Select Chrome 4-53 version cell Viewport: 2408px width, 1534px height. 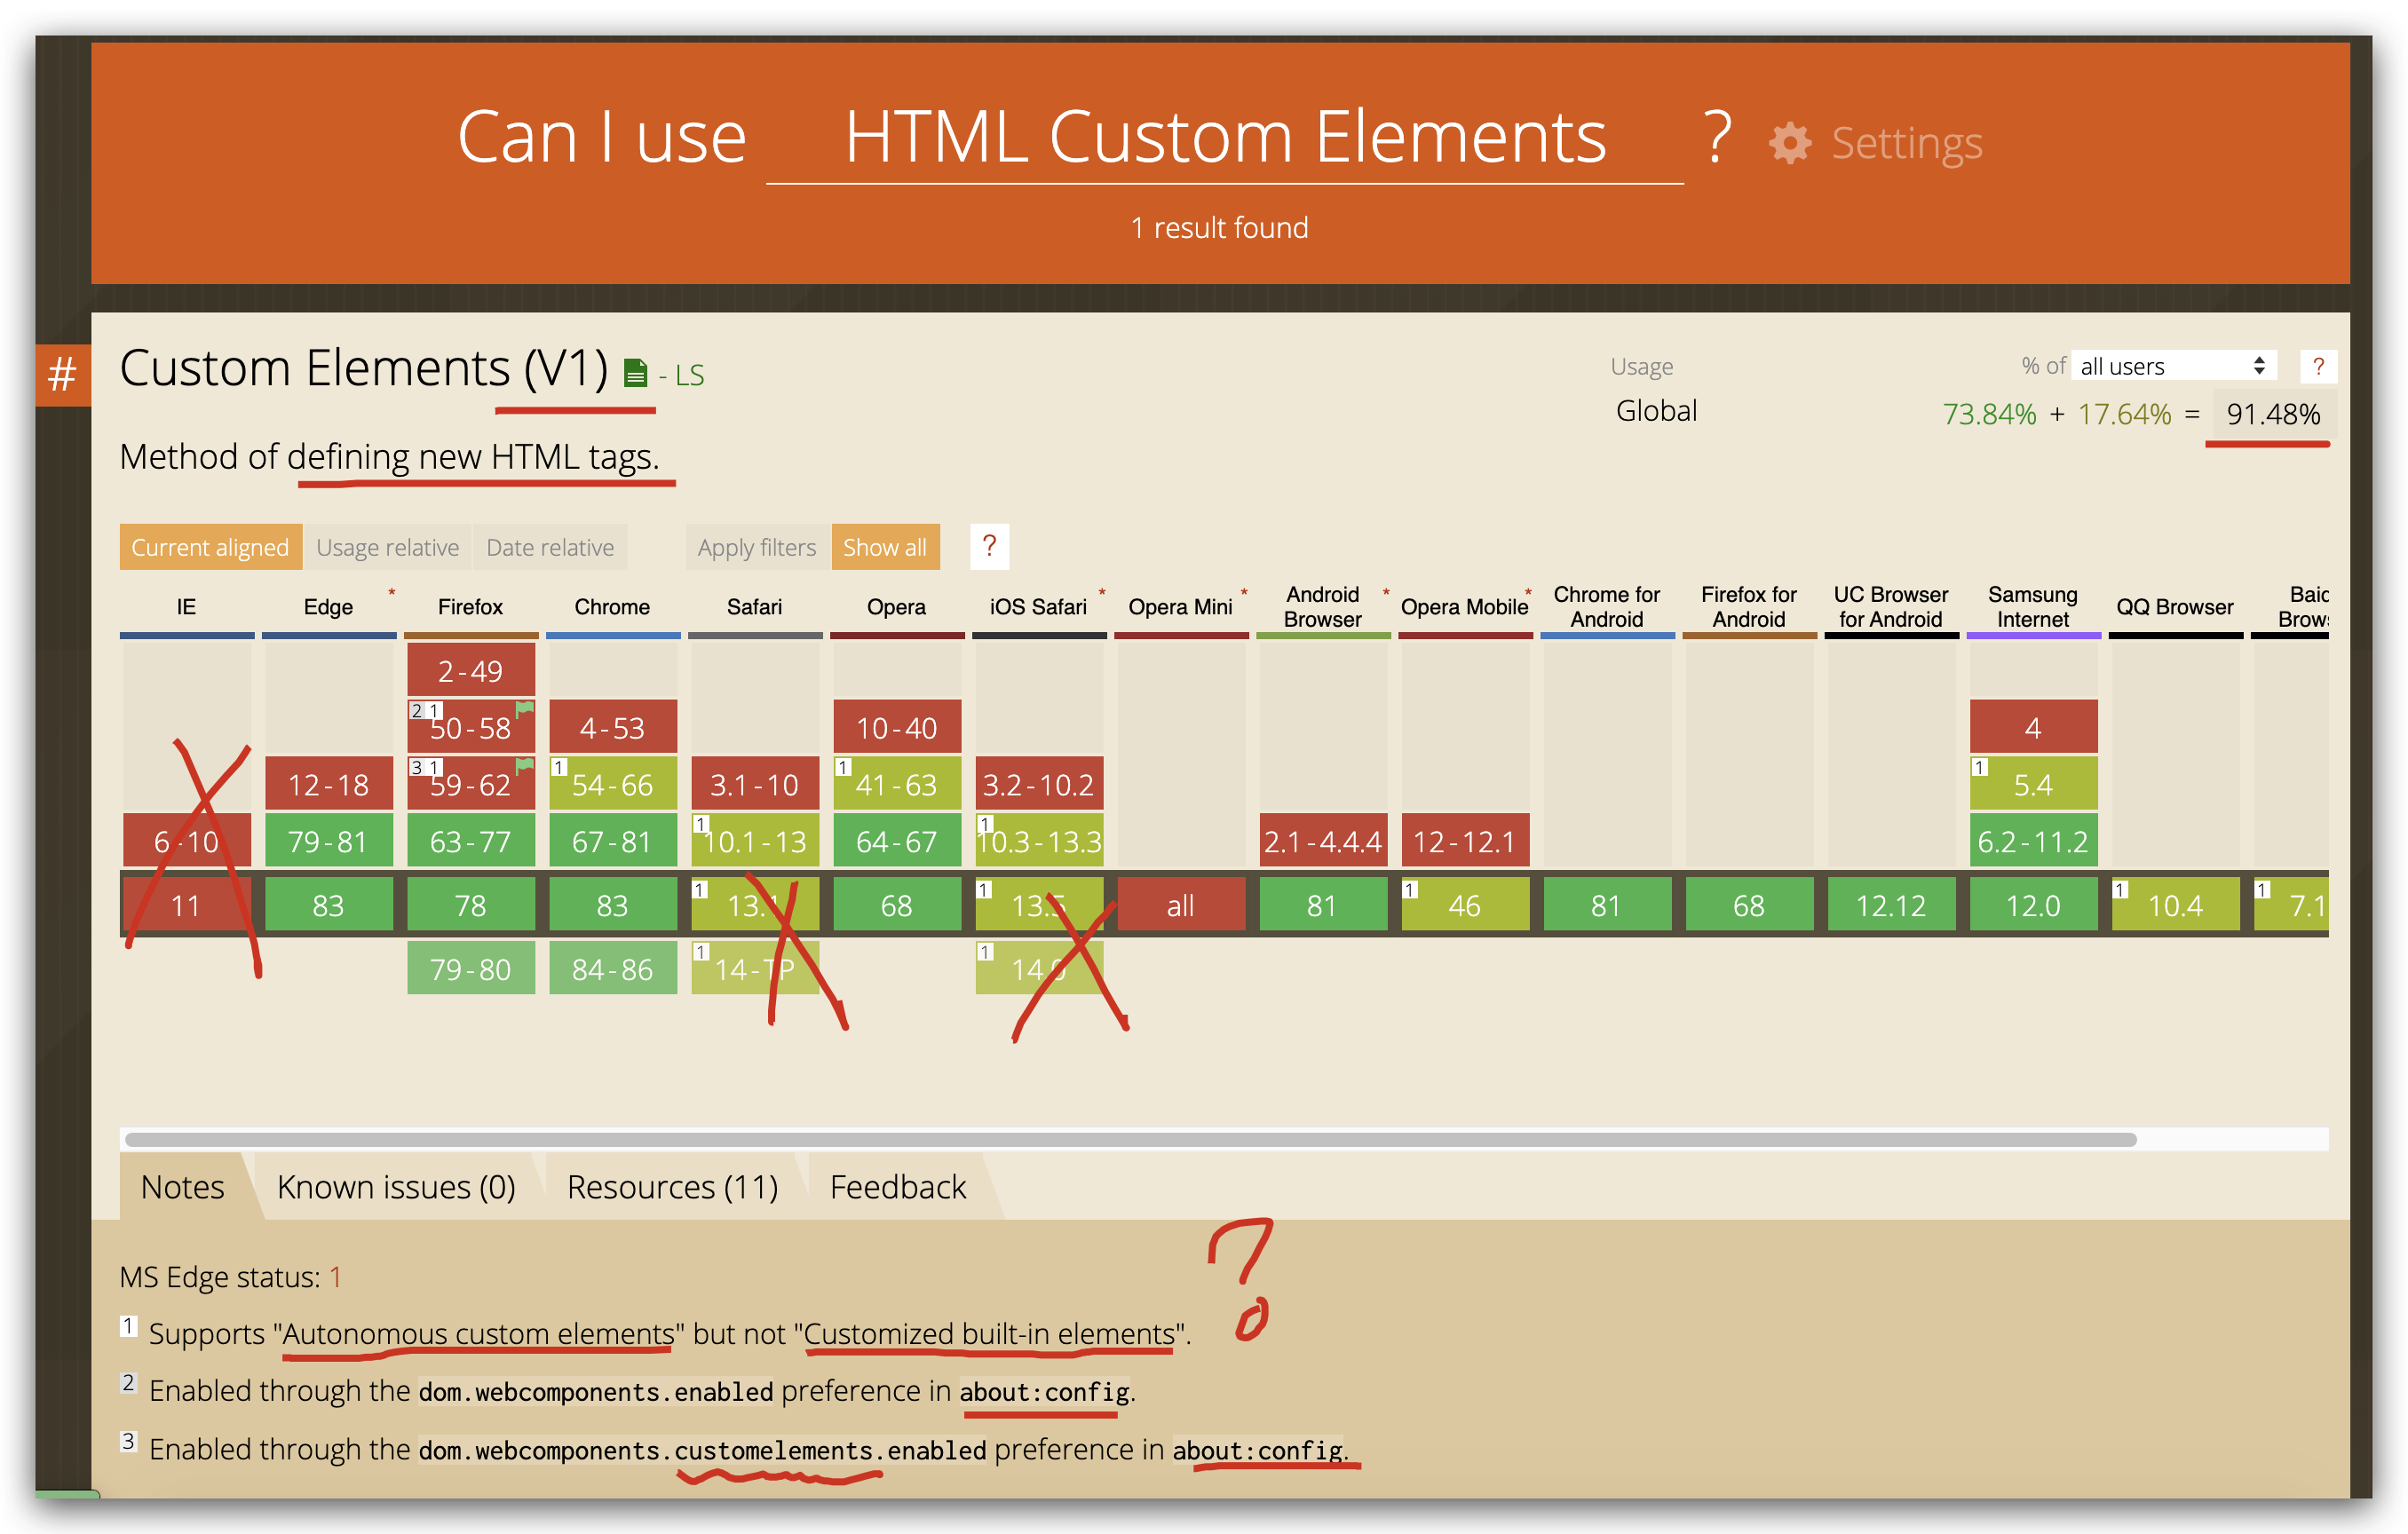tap(613, 727)
